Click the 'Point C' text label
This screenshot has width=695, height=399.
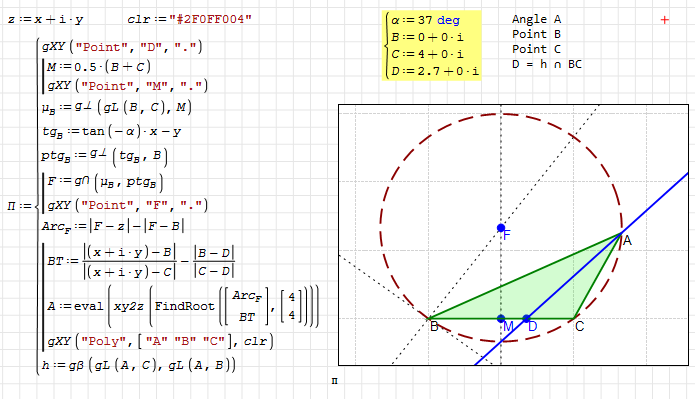click(536, 49)
